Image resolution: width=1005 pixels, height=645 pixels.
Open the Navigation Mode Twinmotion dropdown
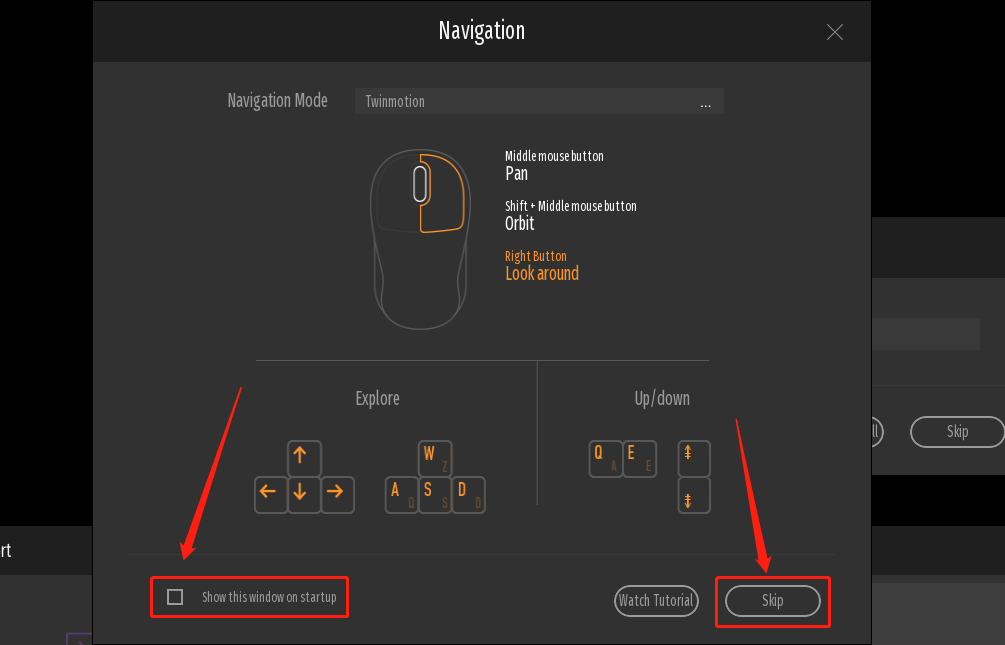click(x=539, y=101)
